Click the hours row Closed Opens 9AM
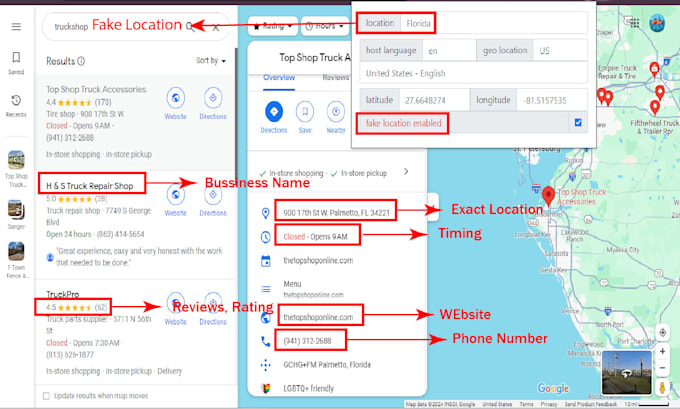The height and width of the screenshot is (409, 680). tap(315, 237)
